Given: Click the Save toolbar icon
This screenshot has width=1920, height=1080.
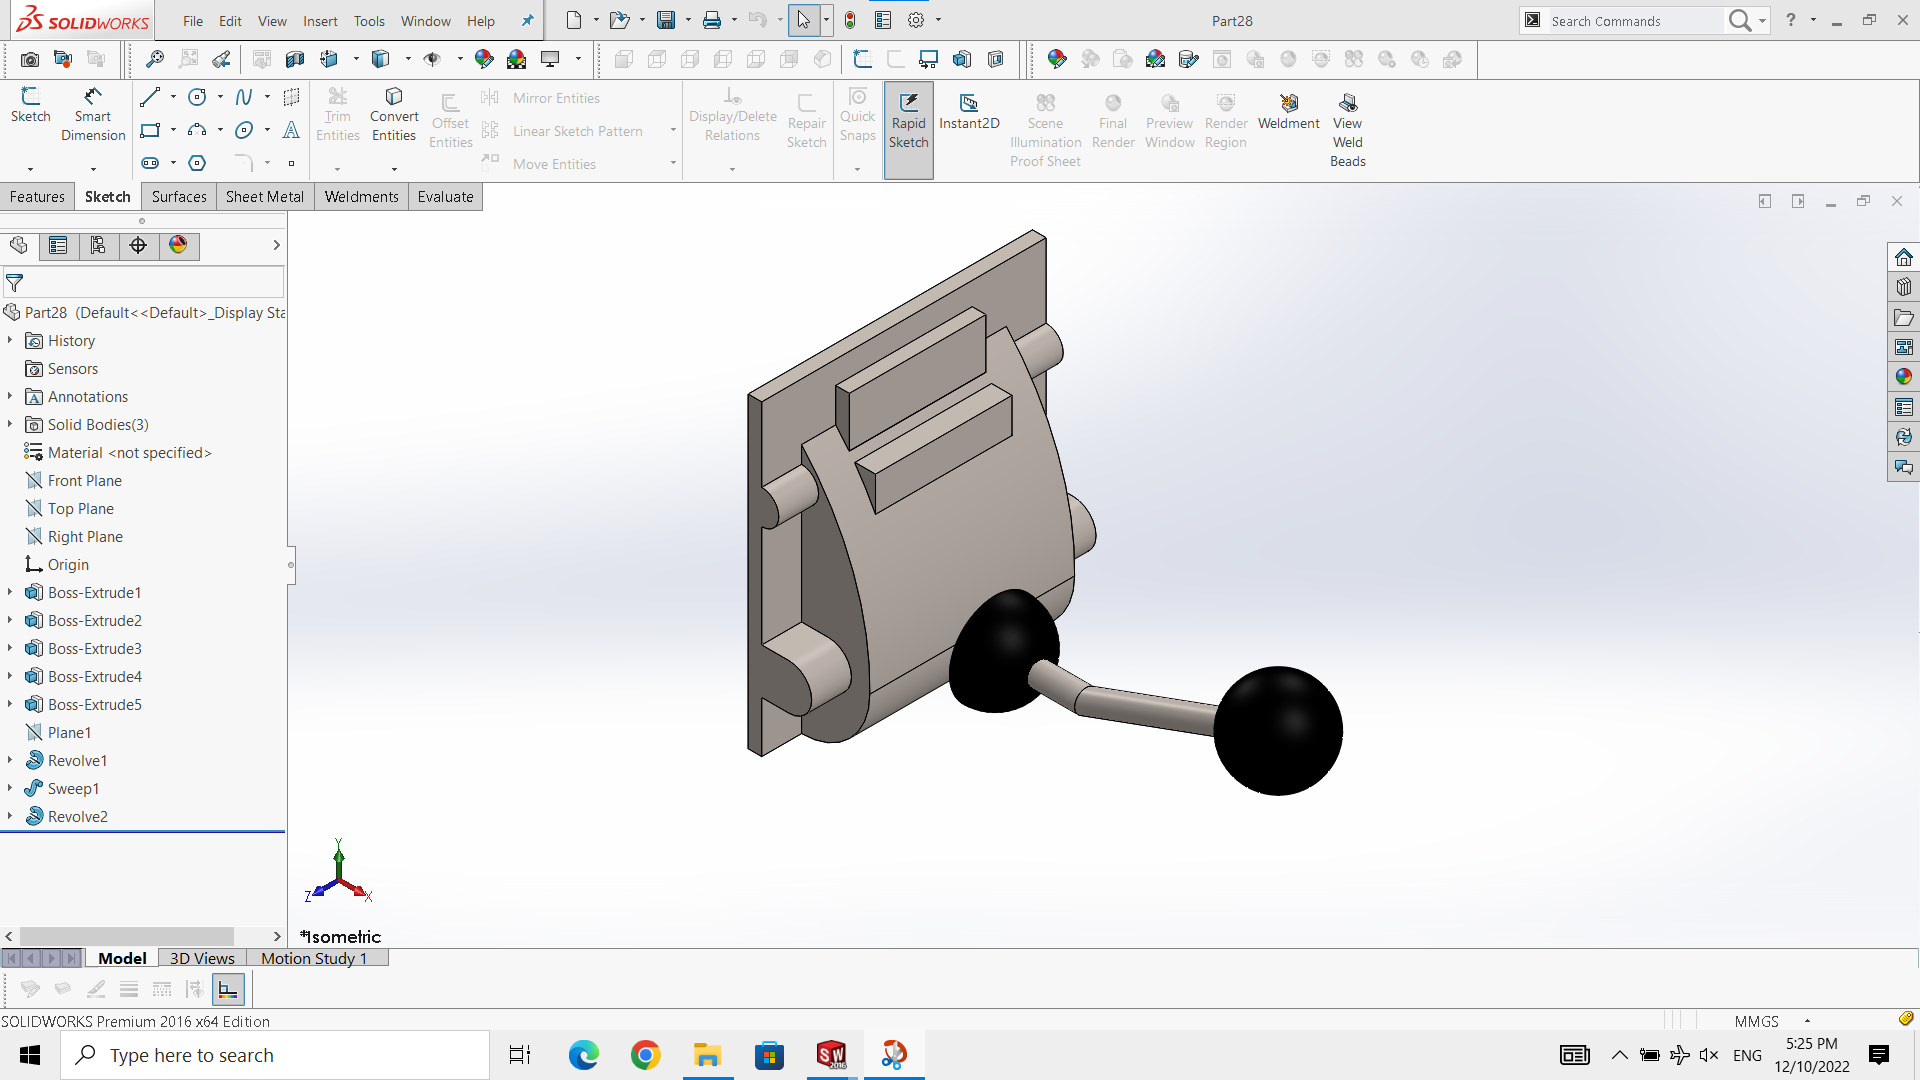Looking at the screenshot, I should tap(666, 20).
